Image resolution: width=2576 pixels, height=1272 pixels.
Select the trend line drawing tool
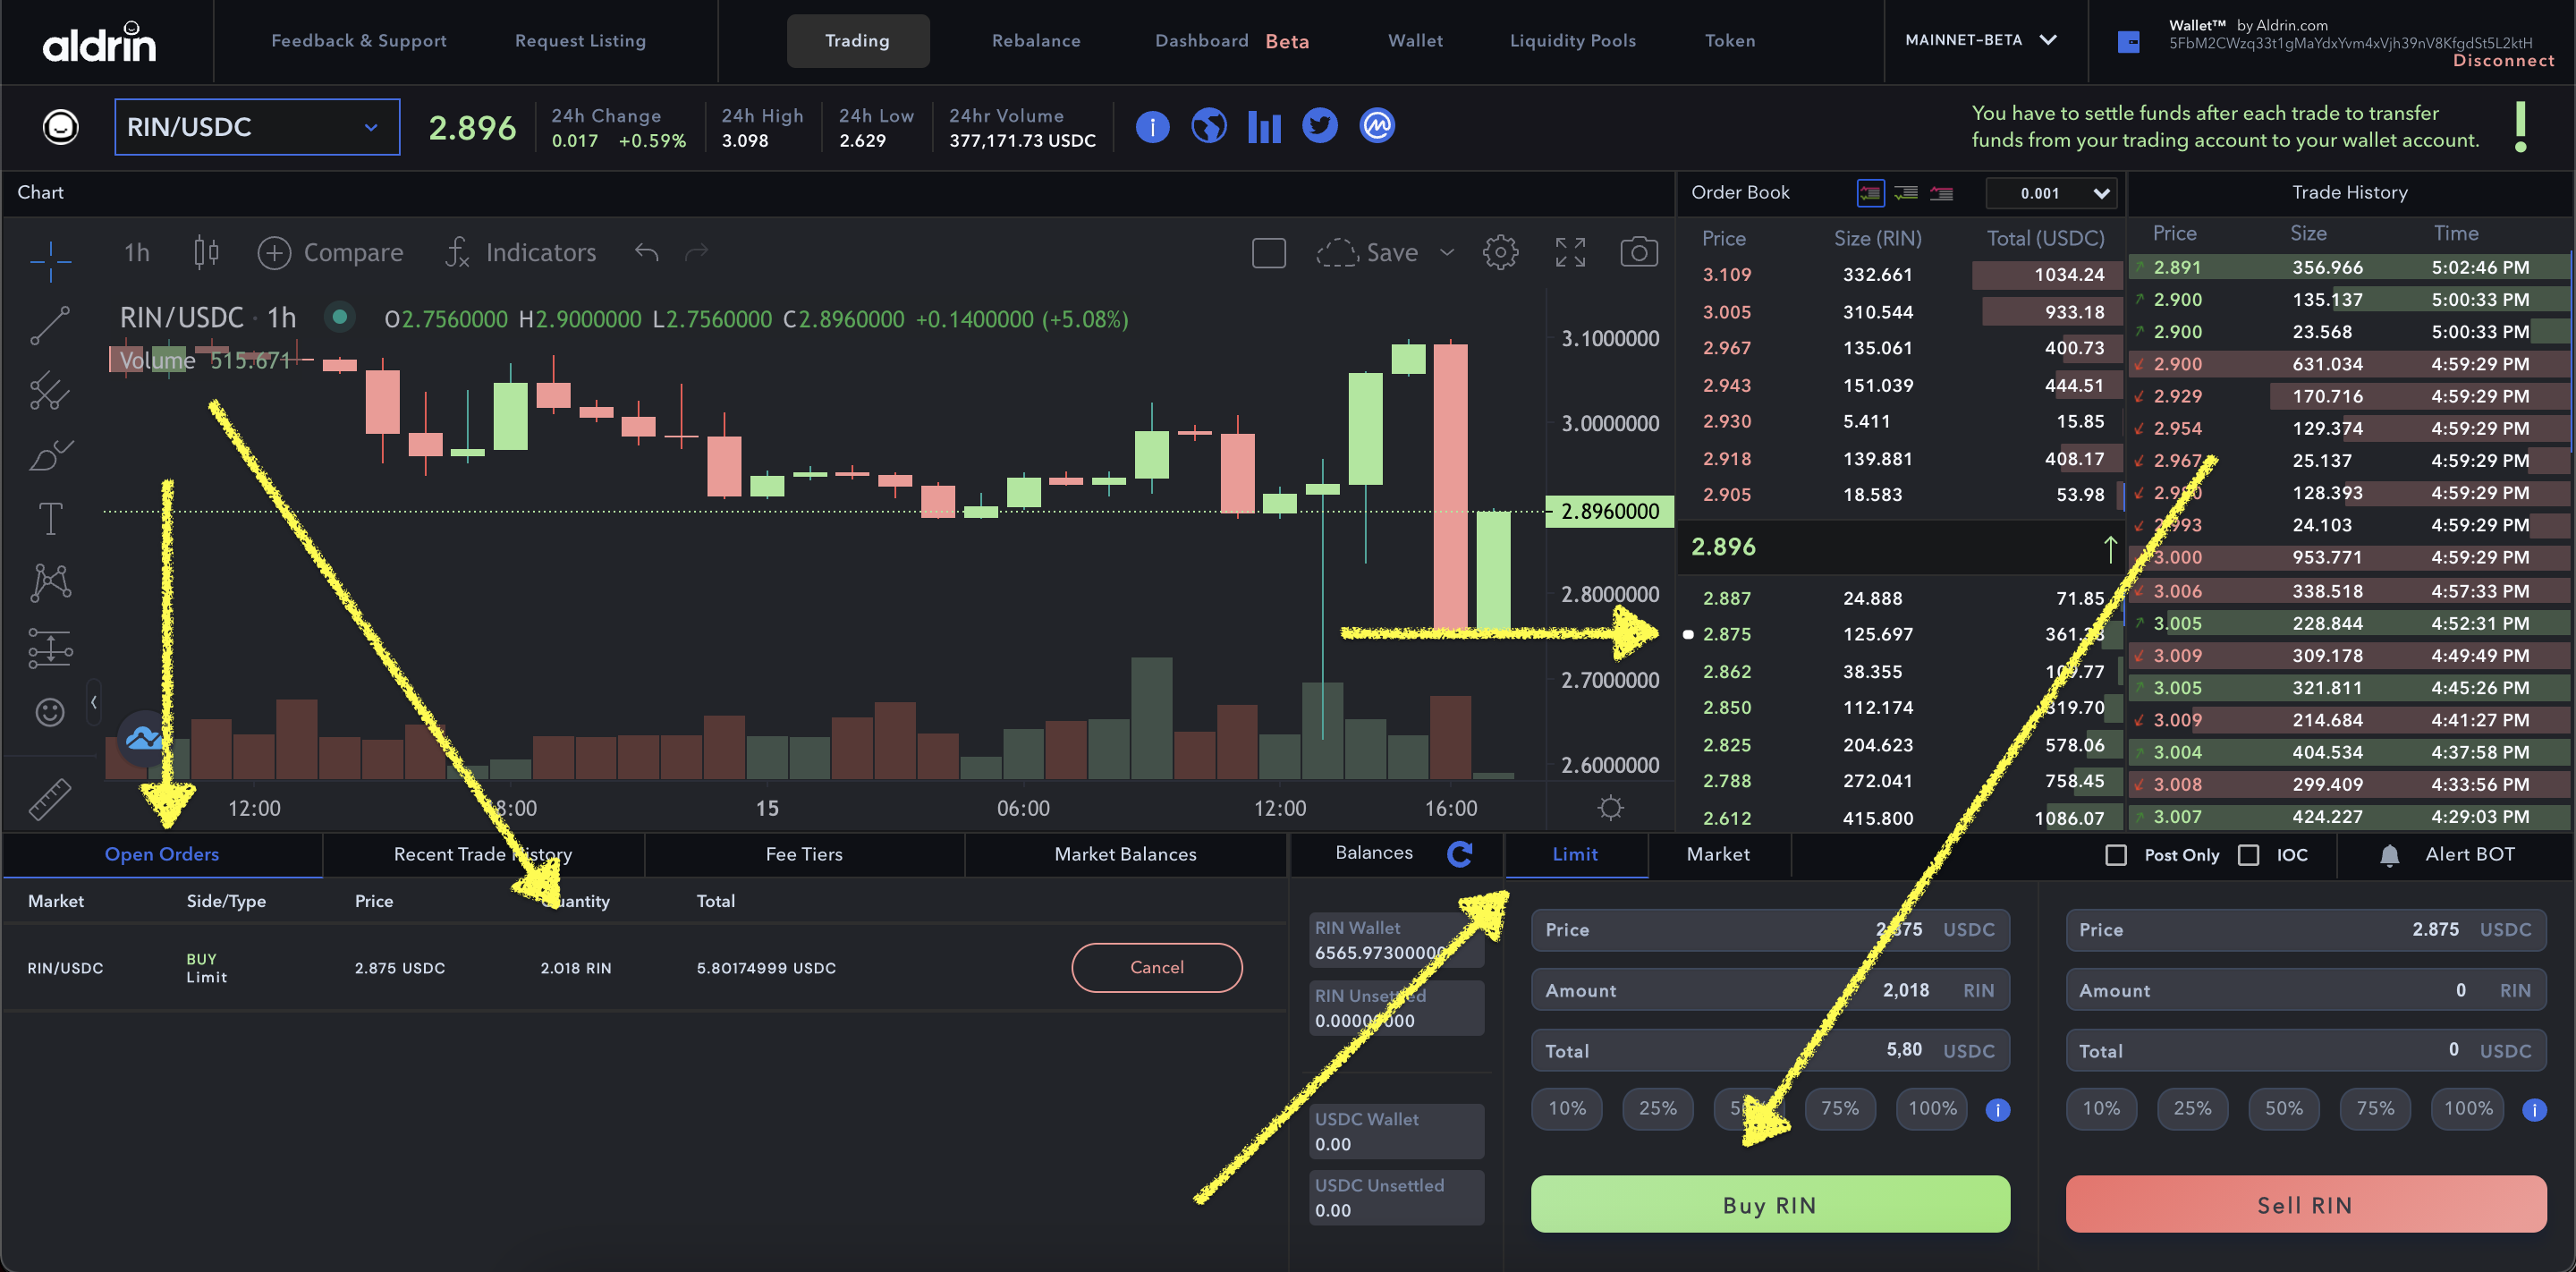click(x=50, y=326)
